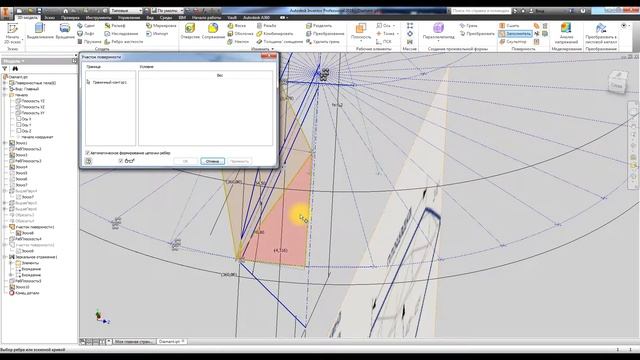Expand the Изменить panel arrow
The height and width of the screenshot is (360, 640).
(273, 49)
